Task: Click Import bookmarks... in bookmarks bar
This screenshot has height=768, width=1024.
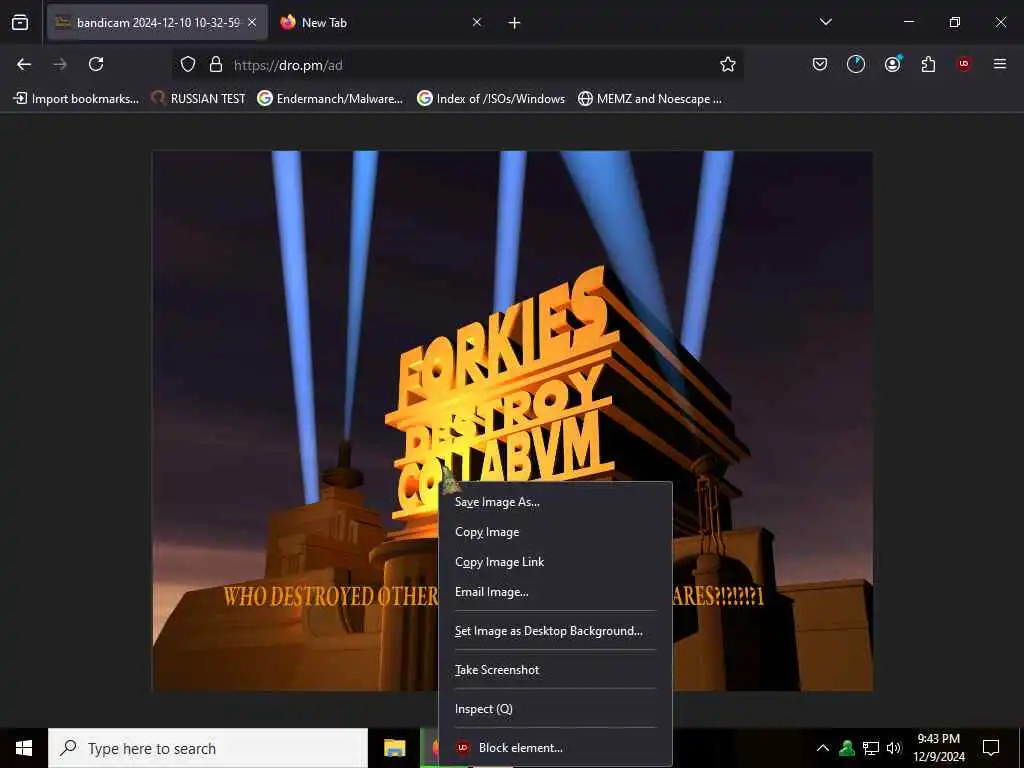Action: tap(76, 99)
